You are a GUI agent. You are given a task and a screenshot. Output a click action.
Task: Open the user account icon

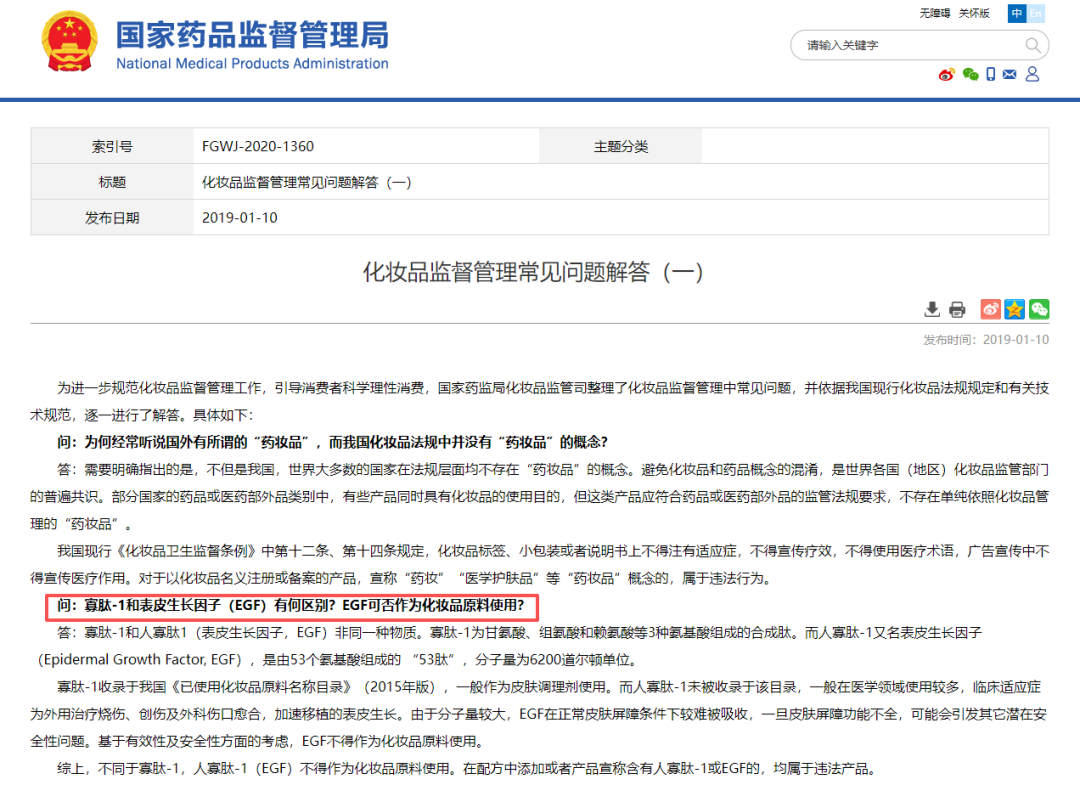tap(1032, 74)
